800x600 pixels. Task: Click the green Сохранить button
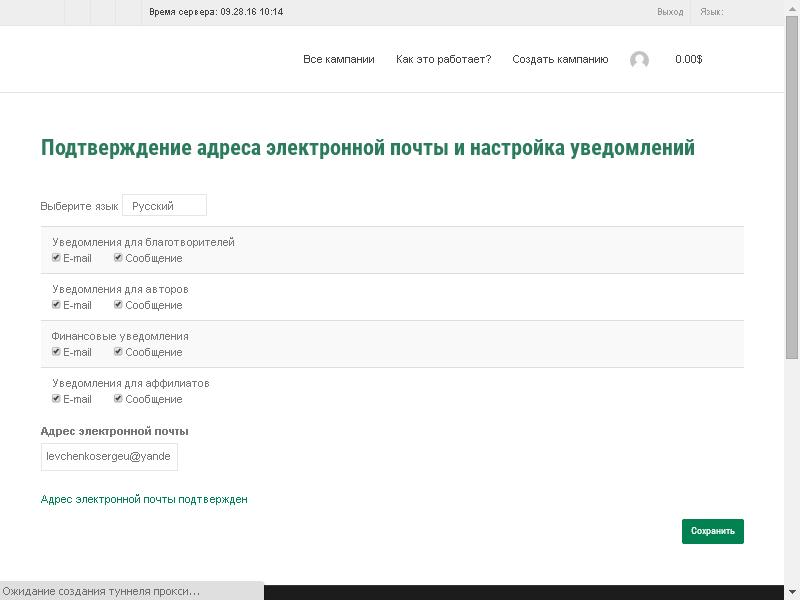coord(713,531)
